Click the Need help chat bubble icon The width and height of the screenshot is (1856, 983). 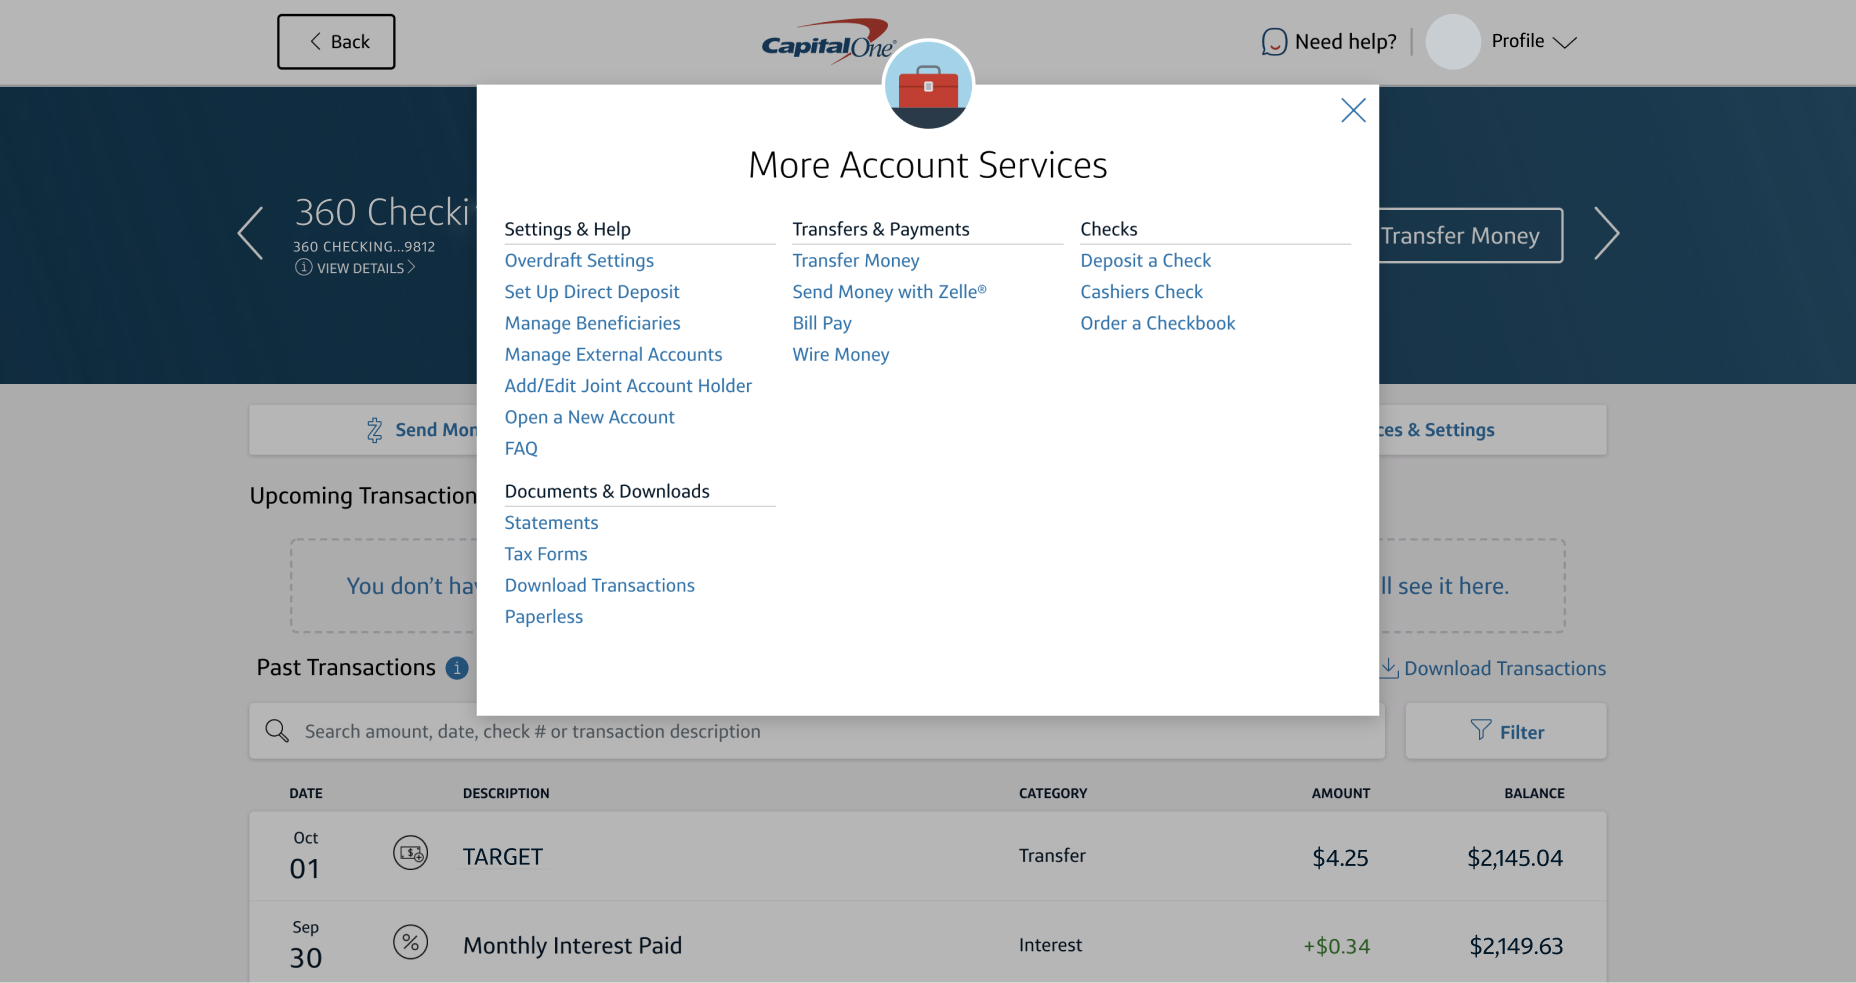1273,42
